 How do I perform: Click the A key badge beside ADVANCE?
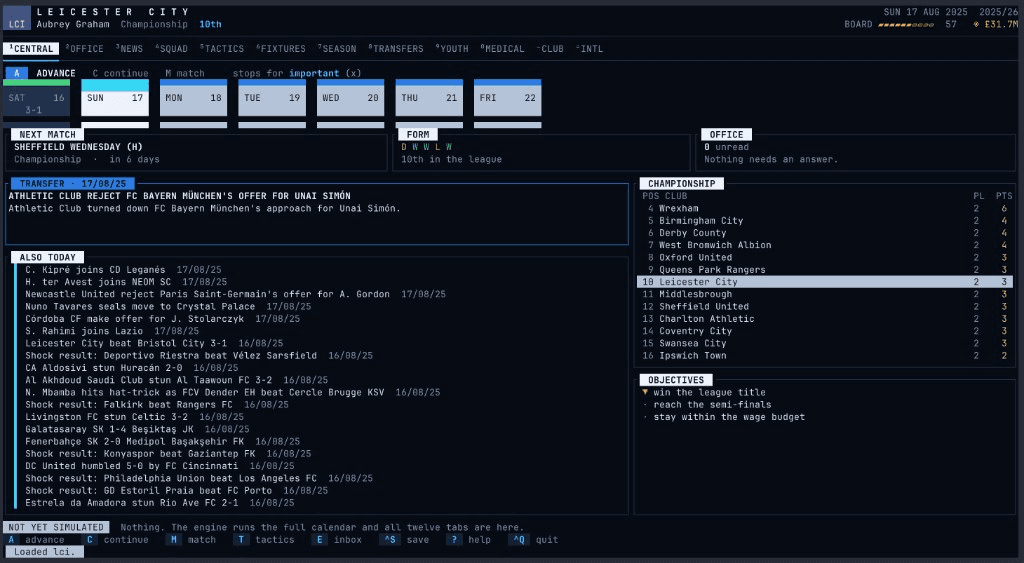17,73
